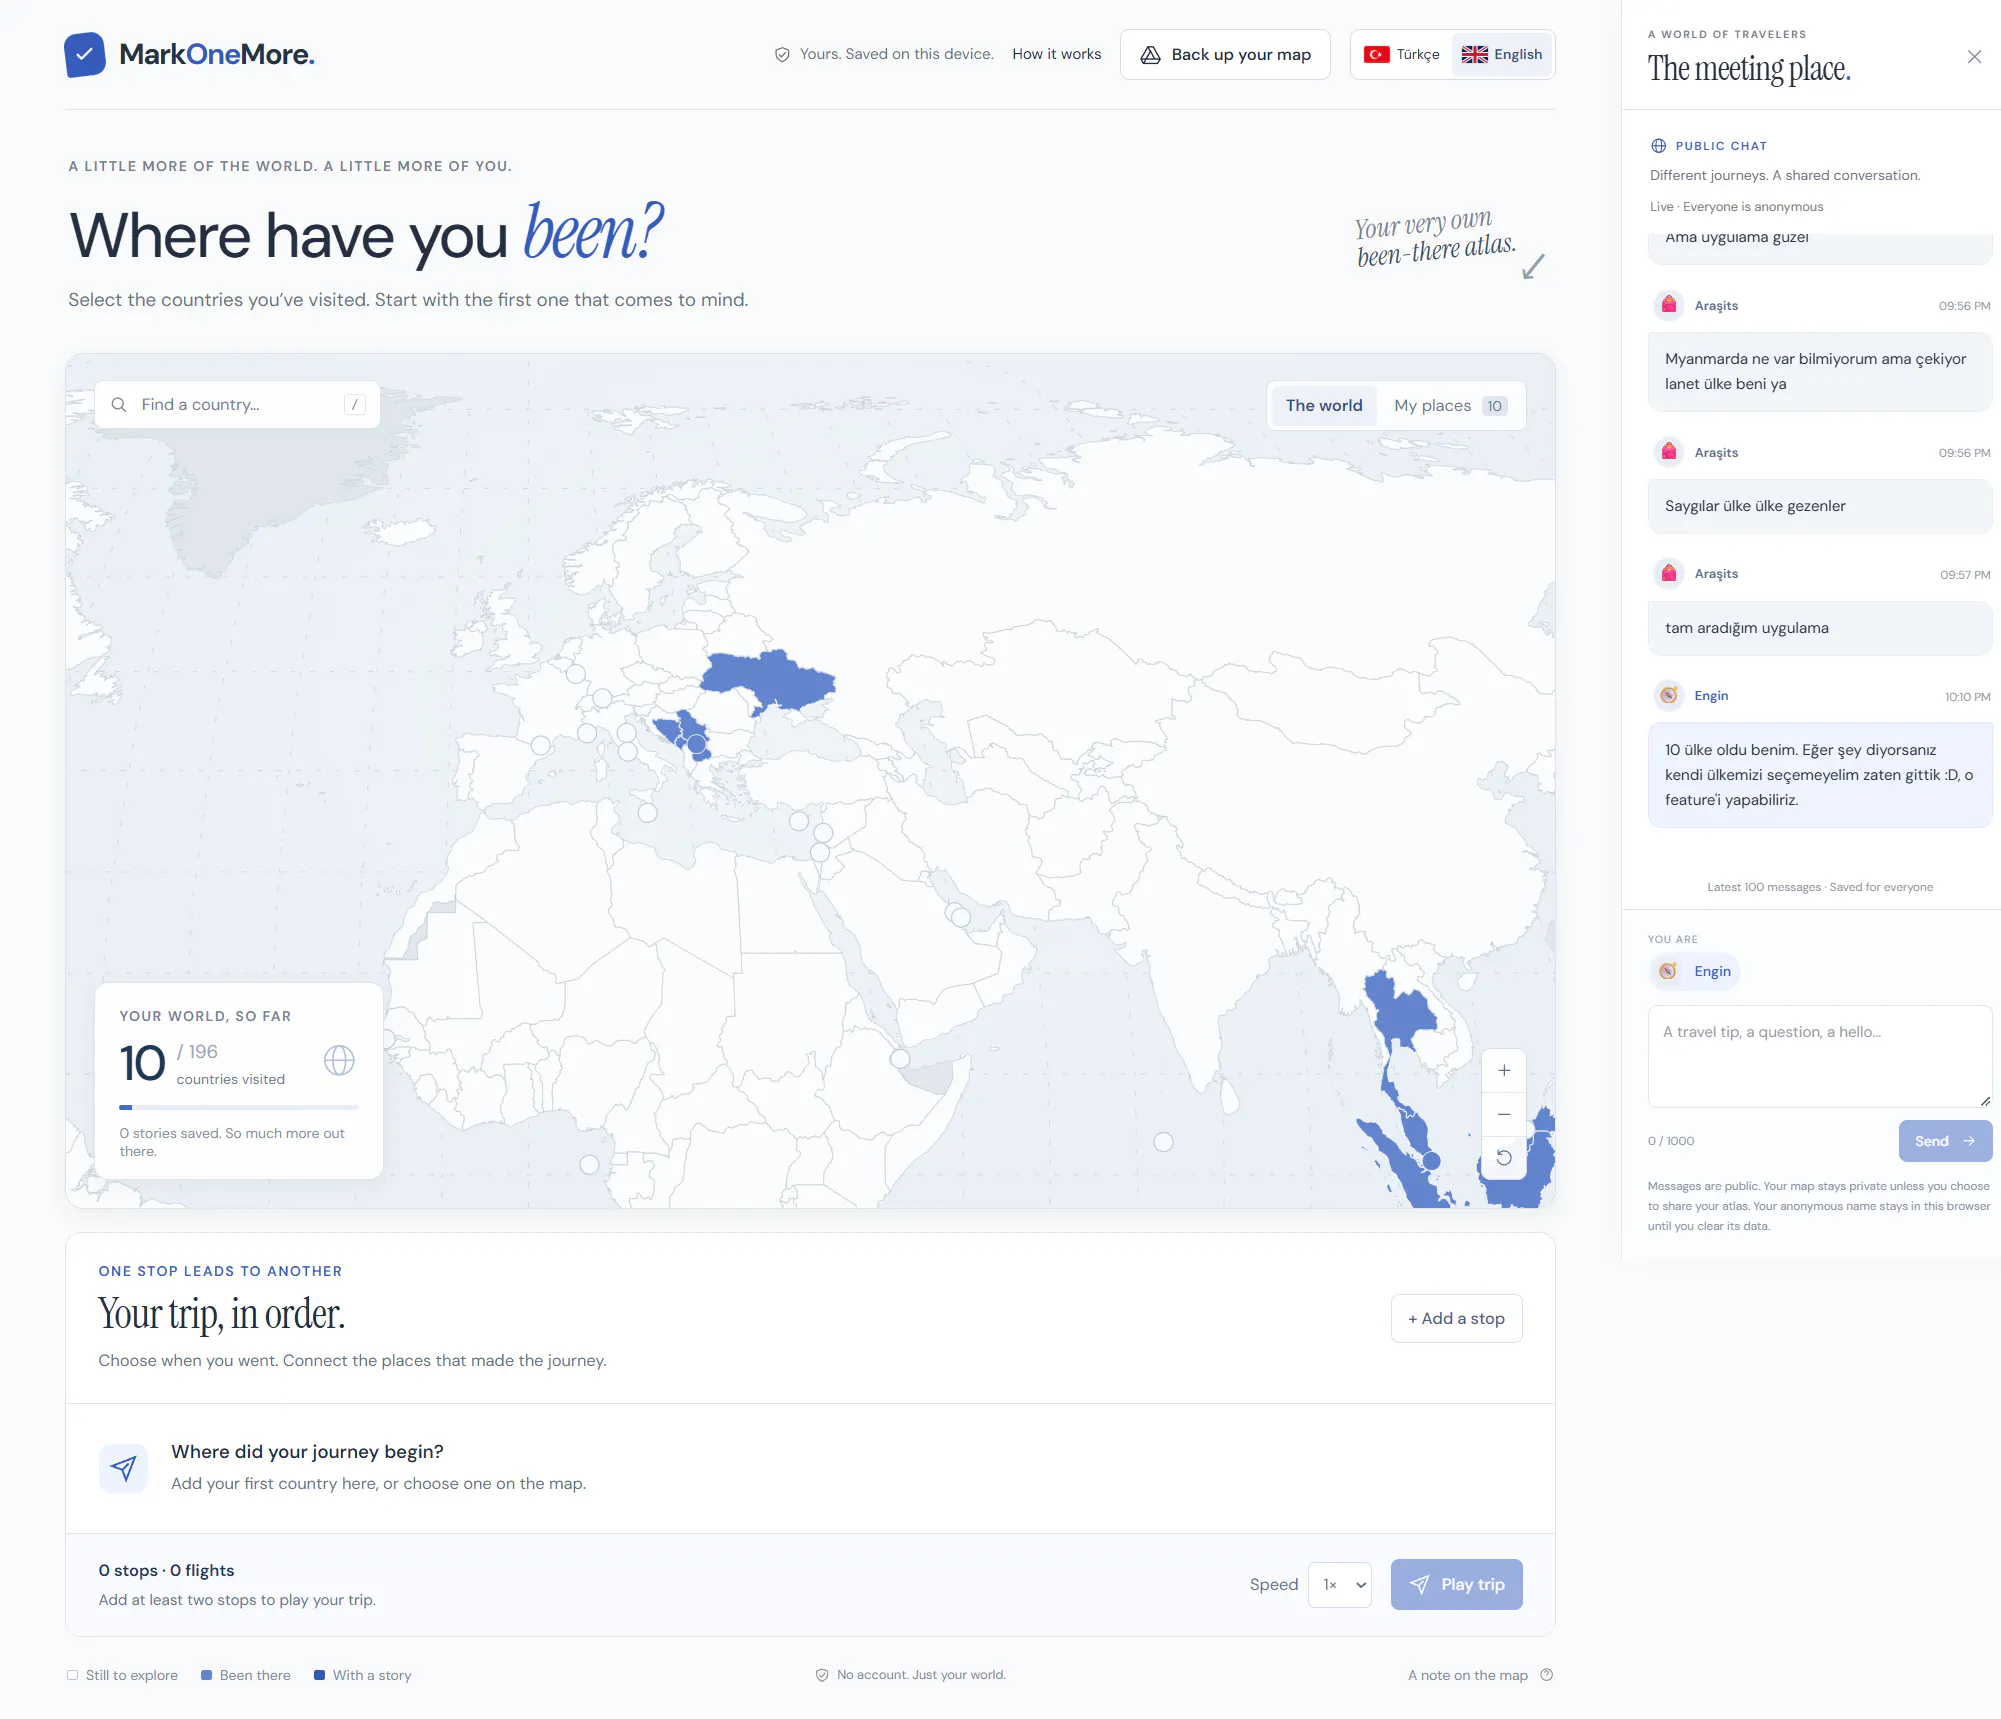Click the 'Engin' username chip under You Are
The width and height of the screenshot is (2001, 1719).
1695,972
